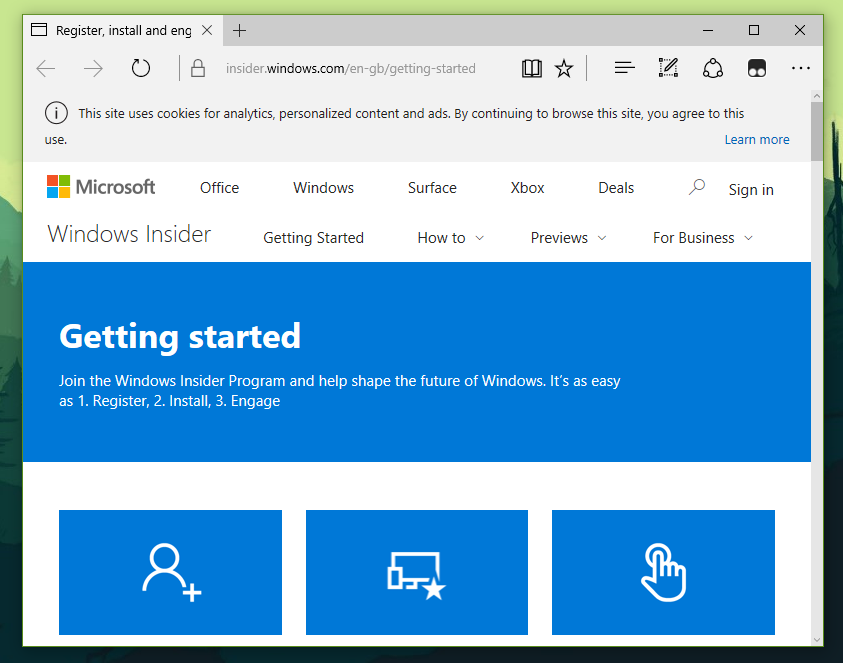Maximize the Edge window
Screen dimensions: 843x663
tap(754, 31)
